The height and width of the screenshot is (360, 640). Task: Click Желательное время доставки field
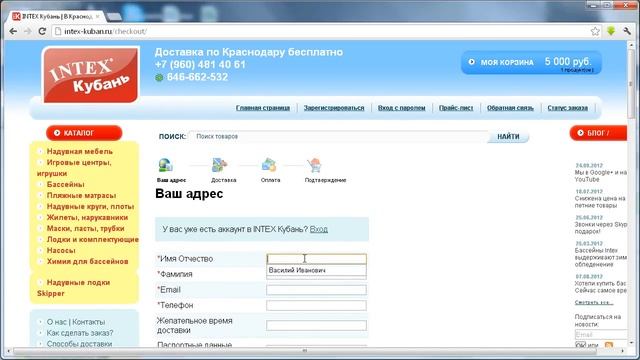[x=316, y=325]
